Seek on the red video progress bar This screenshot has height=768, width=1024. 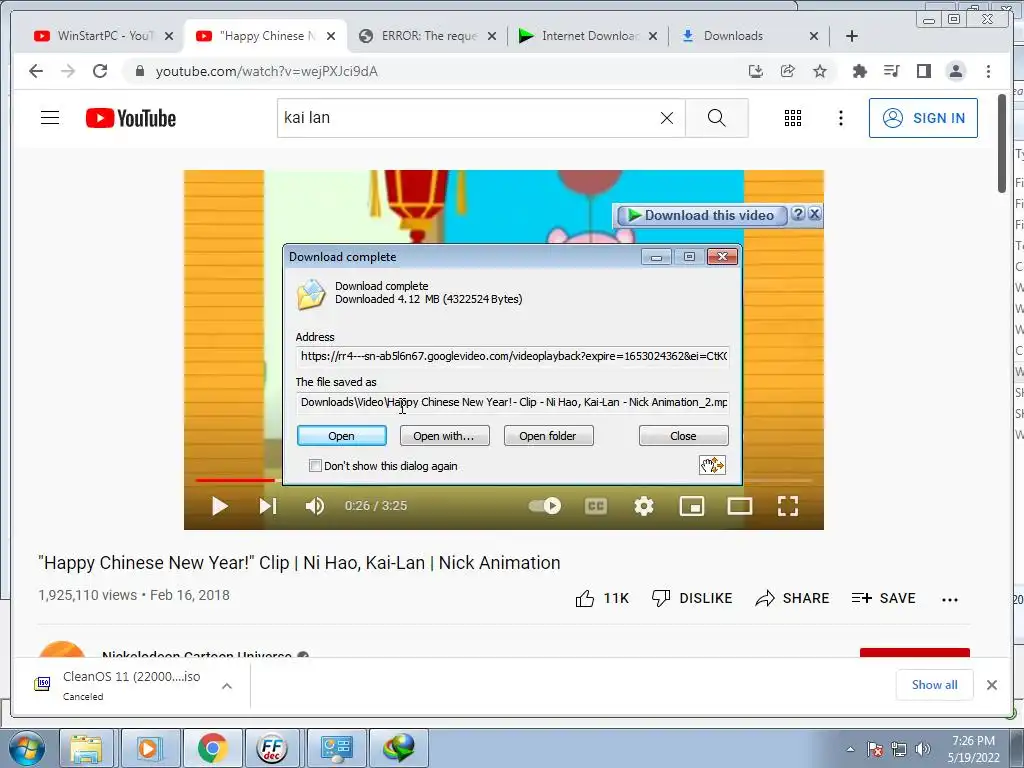tap(235, 480)
